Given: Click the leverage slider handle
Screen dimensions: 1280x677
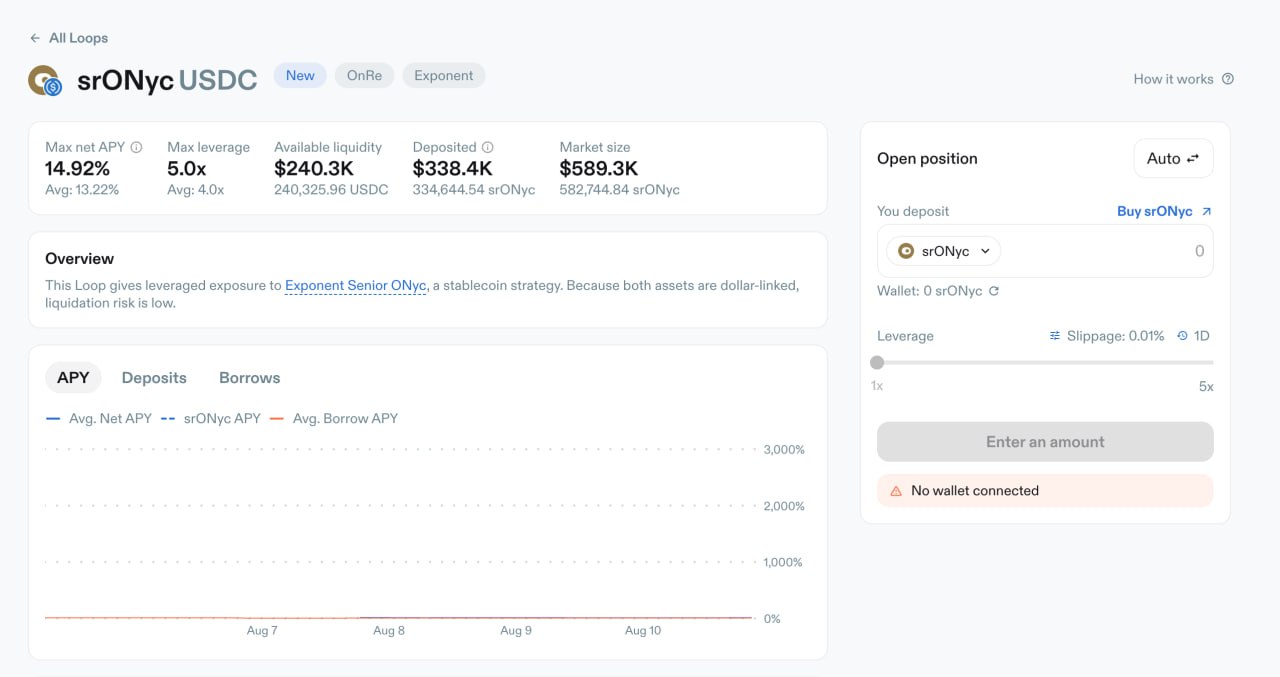Looking at the screenshot, I should [x=877, y=362].
